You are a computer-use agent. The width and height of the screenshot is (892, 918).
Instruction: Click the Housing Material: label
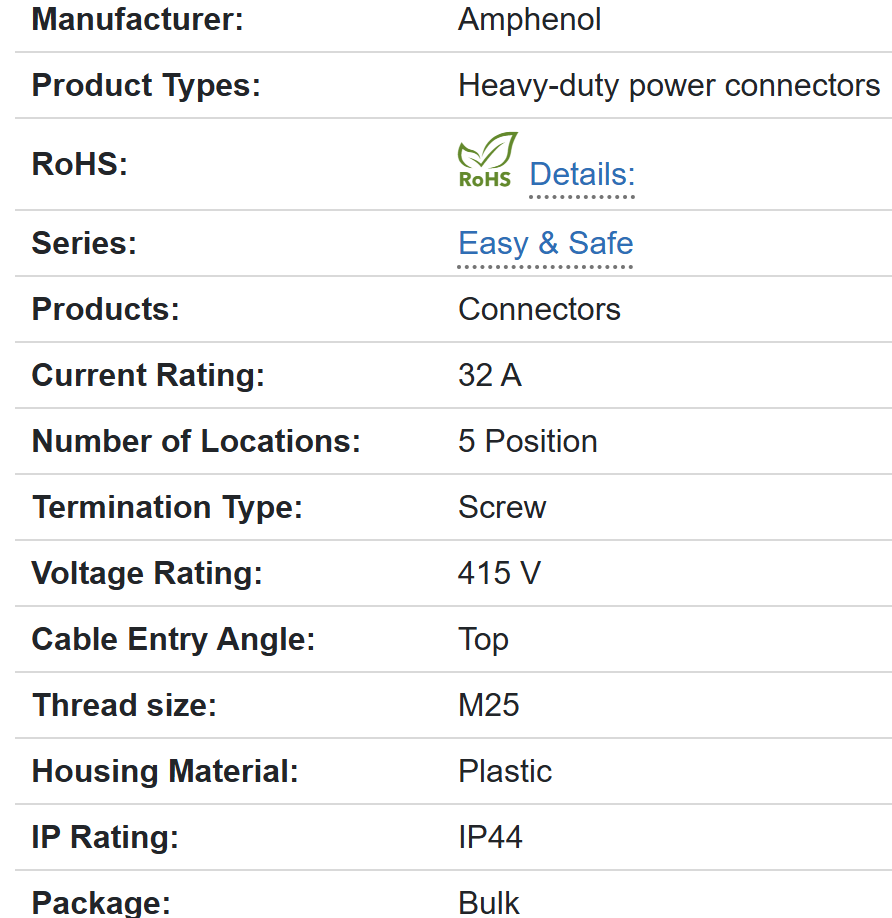(x=165, y=771)
